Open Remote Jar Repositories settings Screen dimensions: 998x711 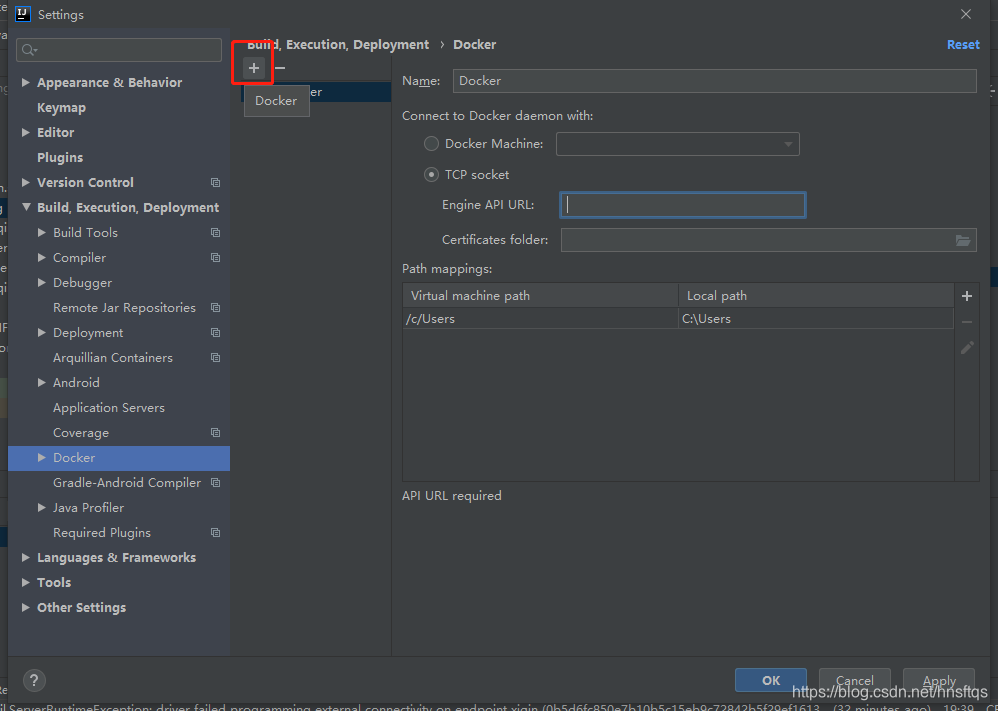pos(124,308)
